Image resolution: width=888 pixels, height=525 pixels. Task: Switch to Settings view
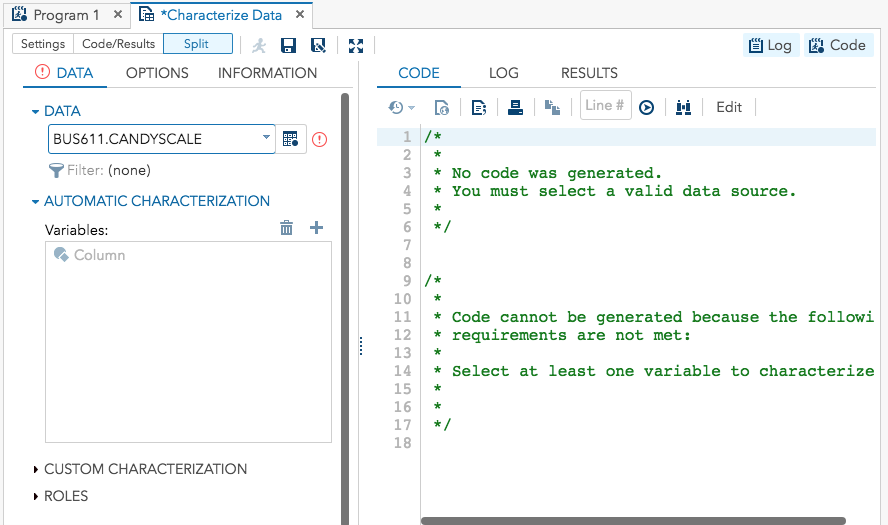(x=43, y=44)
